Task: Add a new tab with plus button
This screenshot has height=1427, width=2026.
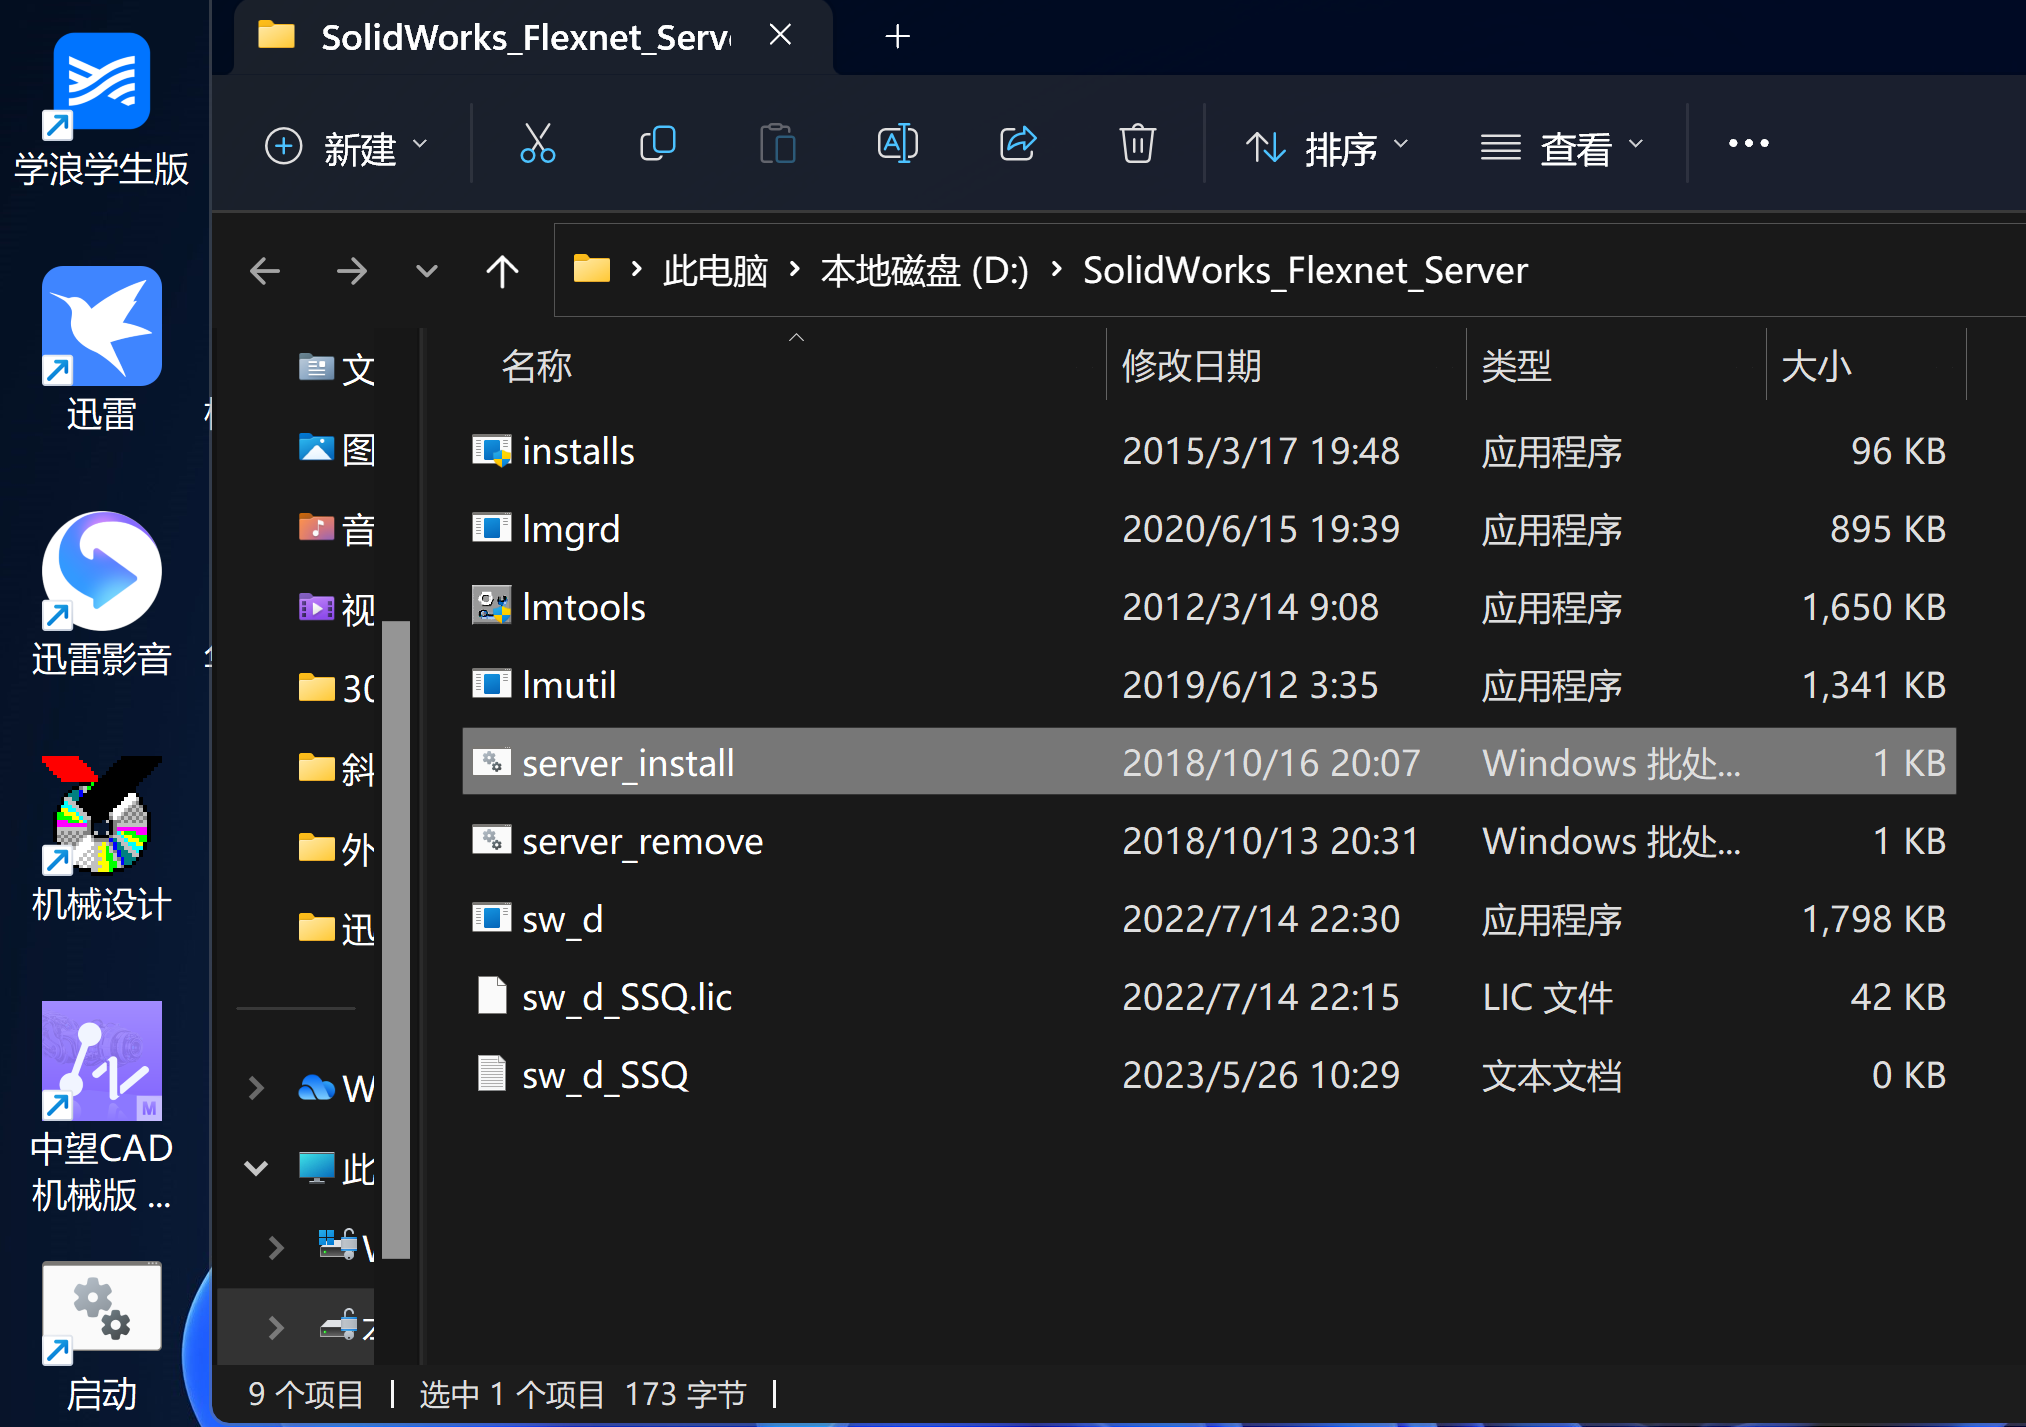Action: 897,37
